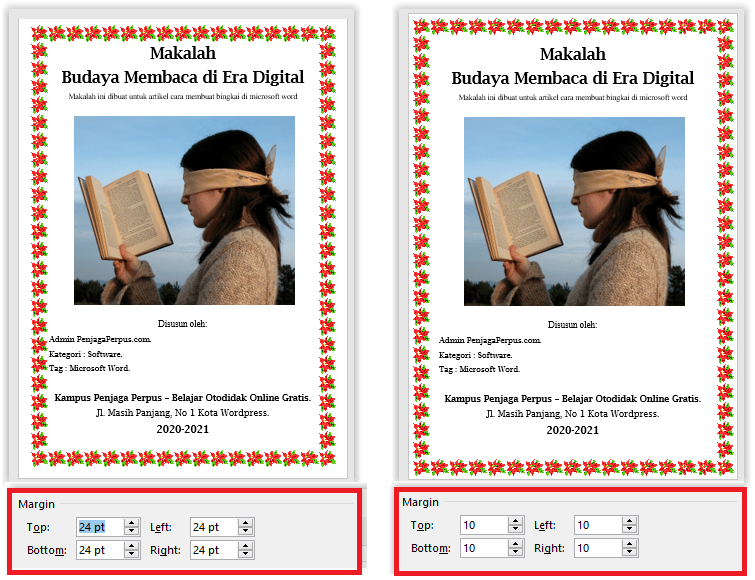Decrease Left margin in the 10 panel
This screenshot has width=755, height=580.
tap(630, 529)
